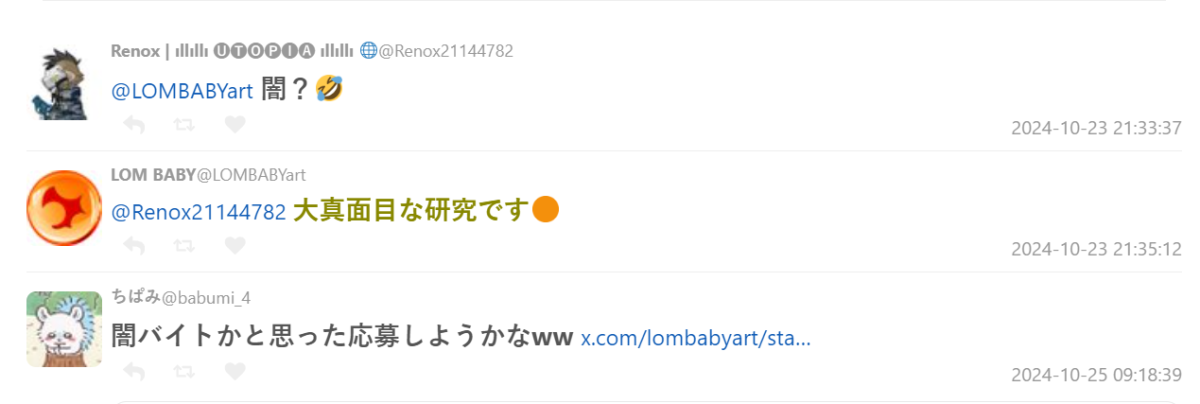1200x404 pixels.
Task: Open @Renox21144782 handle in header
Action: tap(445, 51)
